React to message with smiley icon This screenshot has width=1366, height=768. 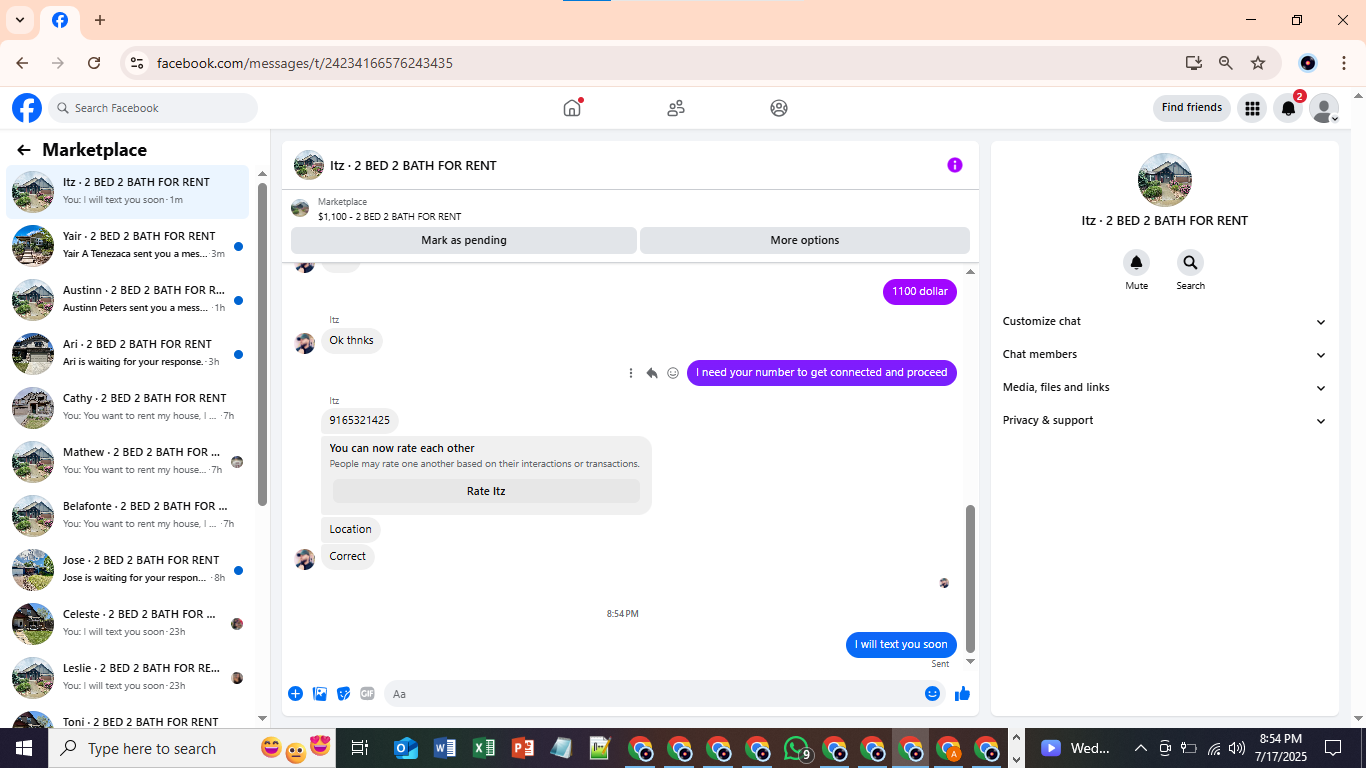[673, 373]
